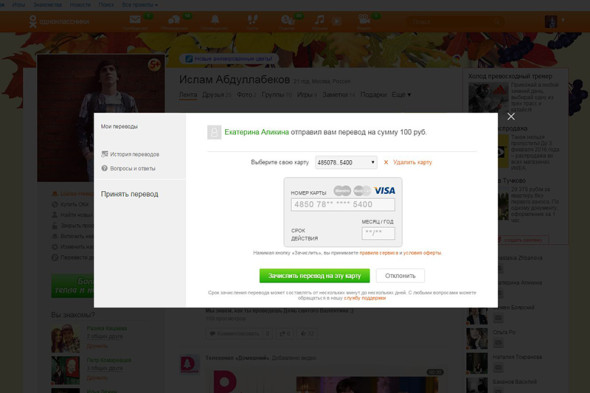Screen dimensions: 590x393
Task: Click the Ислам Абдуллабеков profile name
Action: (x=234, y=80)
